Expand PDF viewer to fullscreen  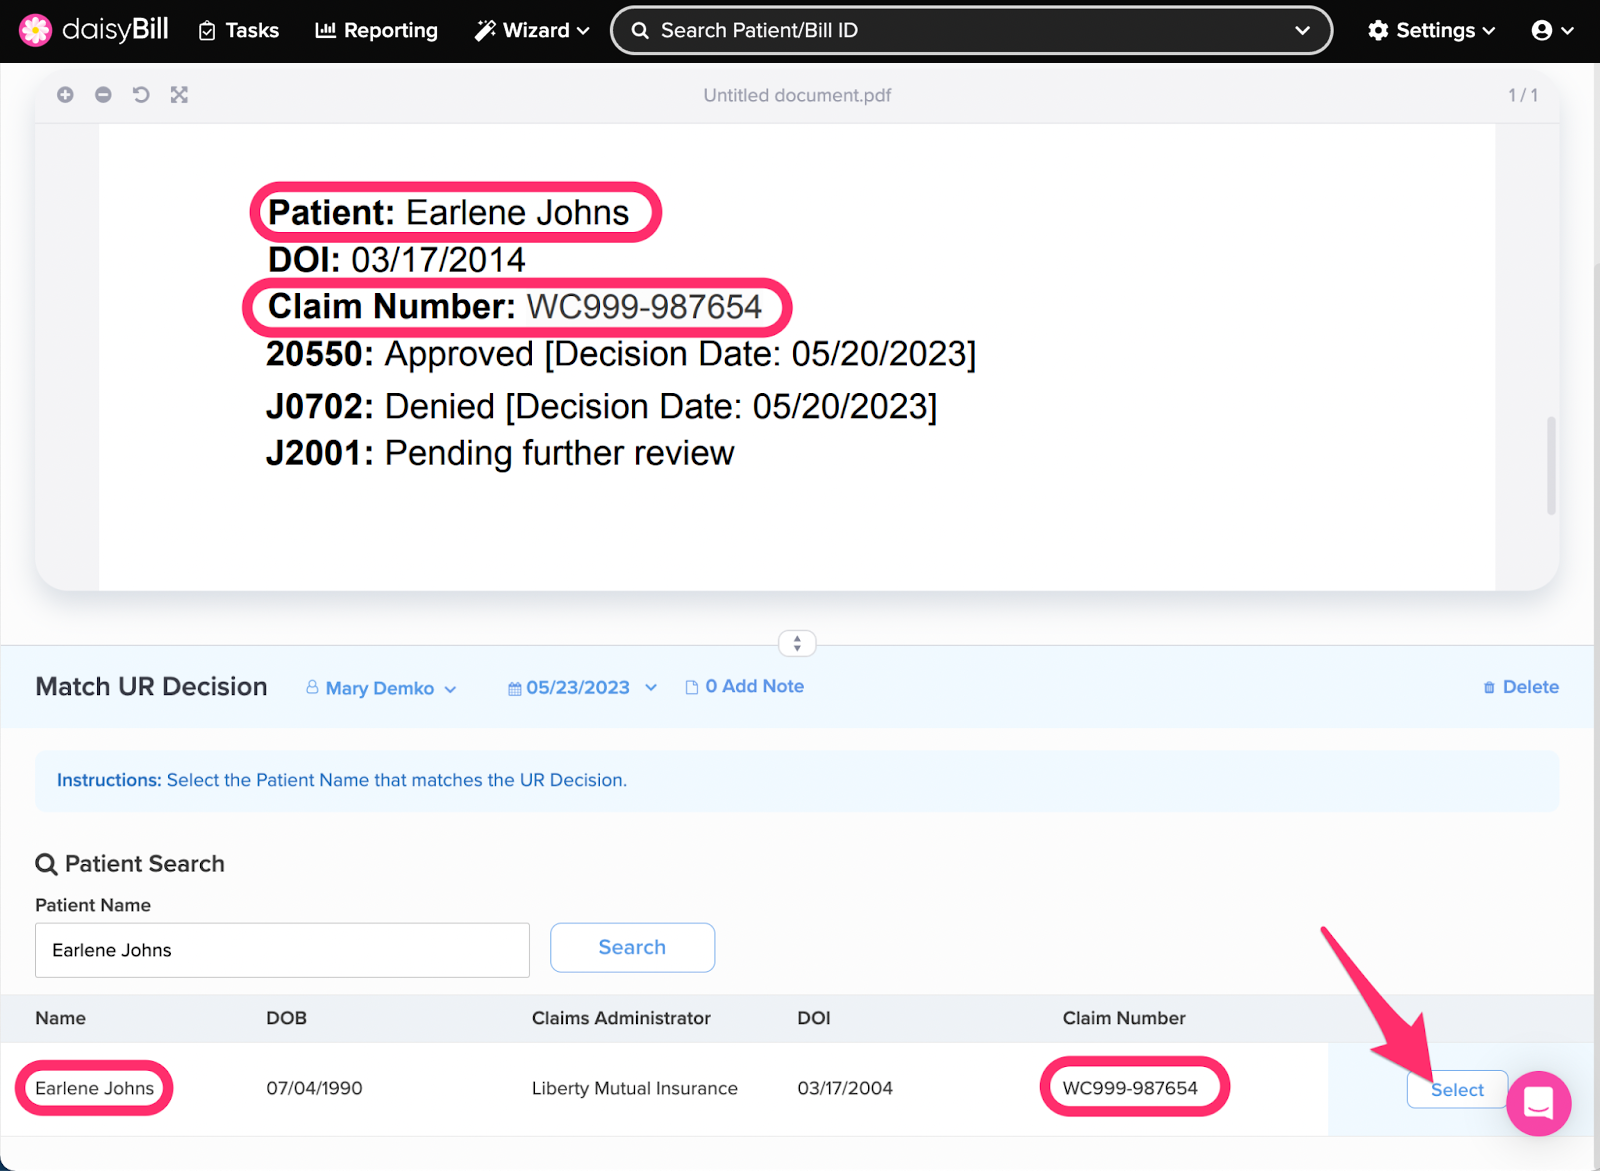coord(179,95)
